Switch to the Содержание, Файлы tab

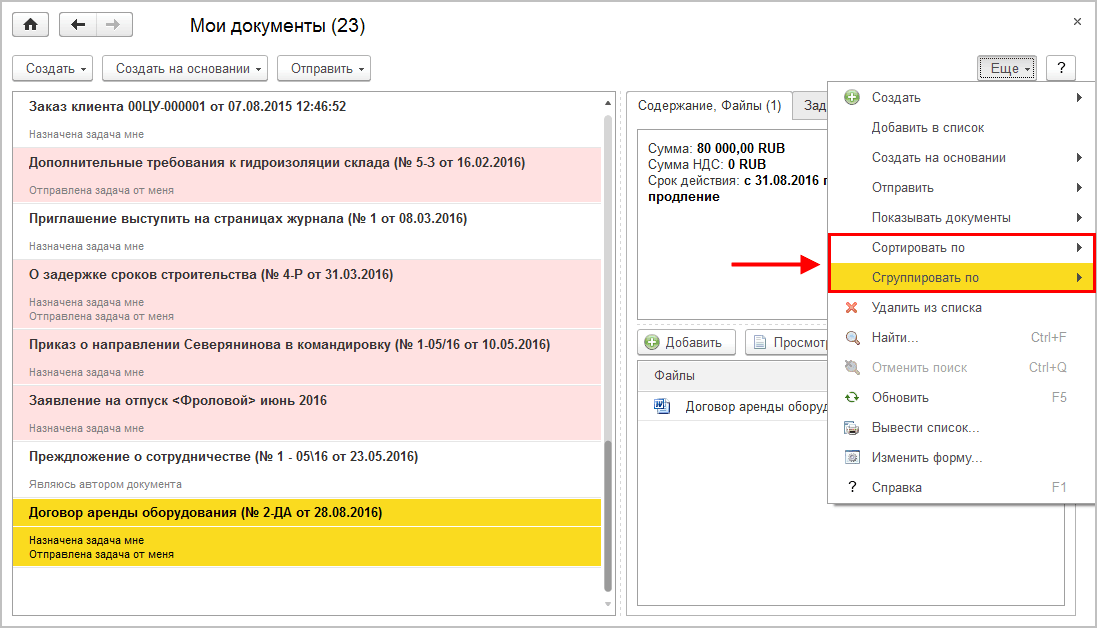click(x=710, y=106)
